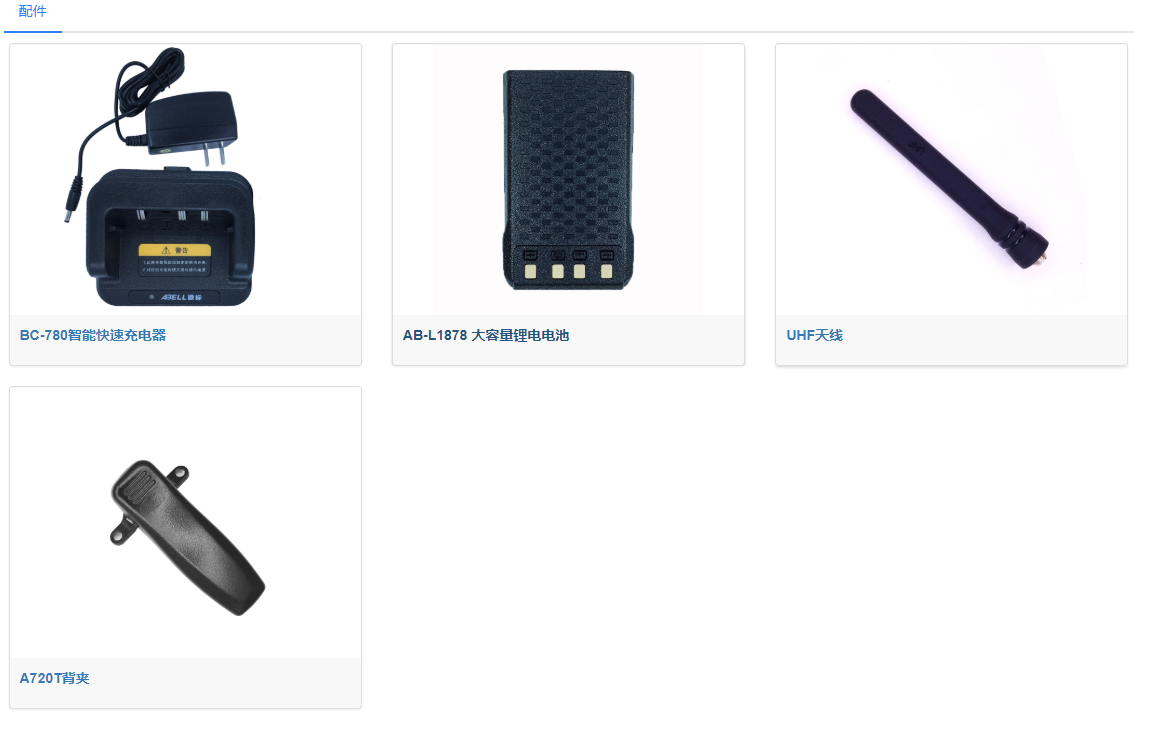The image size is (1150, 738).
Task: Open the A720T背夹 product link
Action: [x=54, y=679]
